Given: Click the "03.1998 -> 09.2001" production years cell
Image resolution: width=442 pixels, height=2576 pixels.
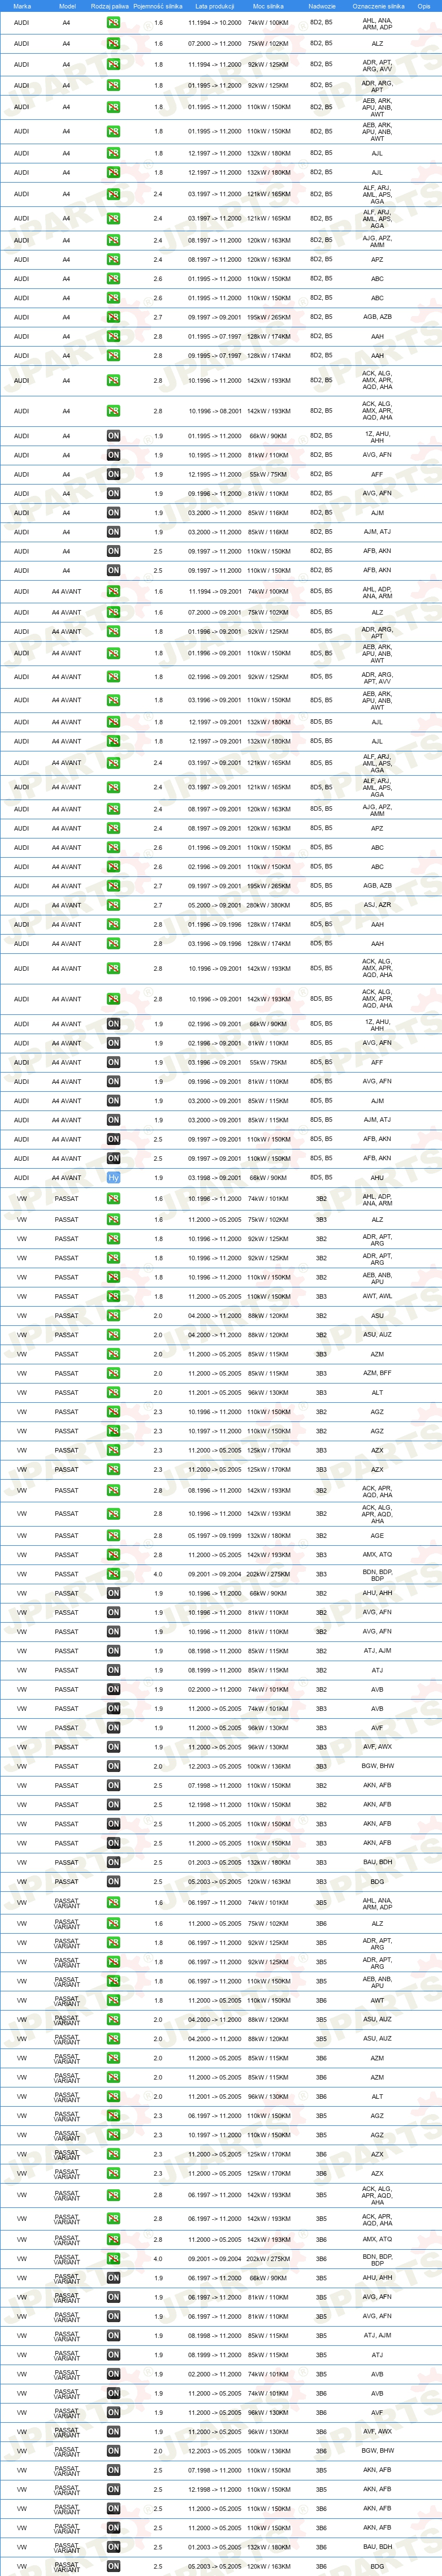Looking at the screenshot, I should click(x=215, y=1178).
